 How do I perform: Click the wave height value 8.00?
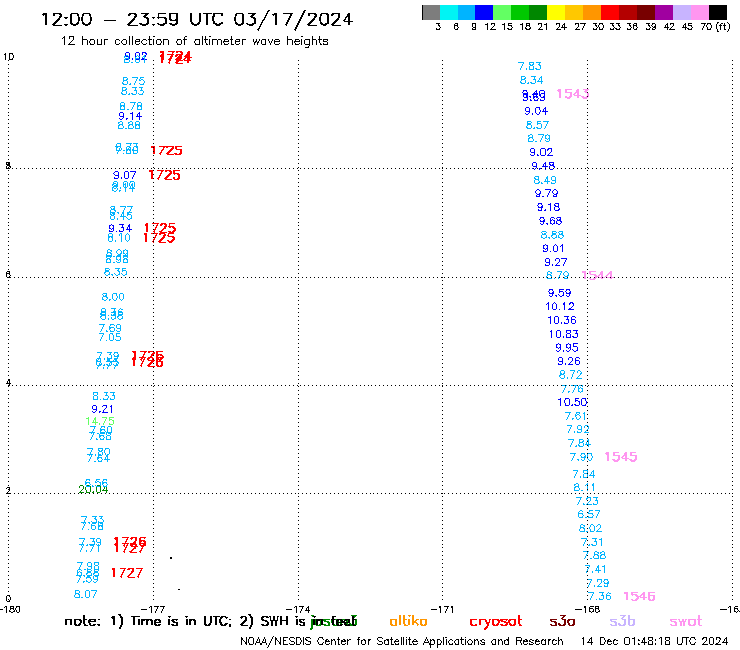point(113,297)
